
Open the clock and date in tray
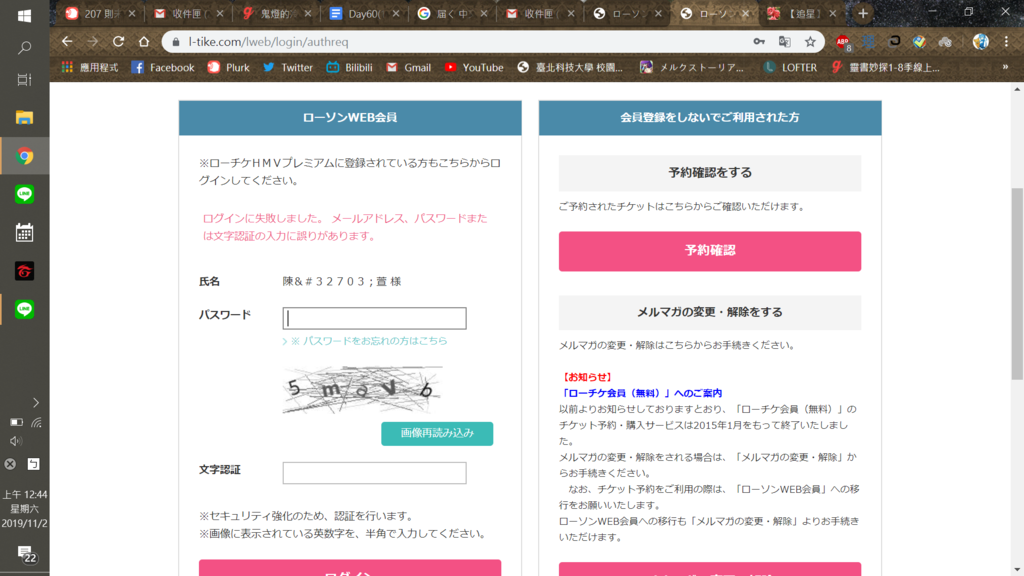point(24,509)
